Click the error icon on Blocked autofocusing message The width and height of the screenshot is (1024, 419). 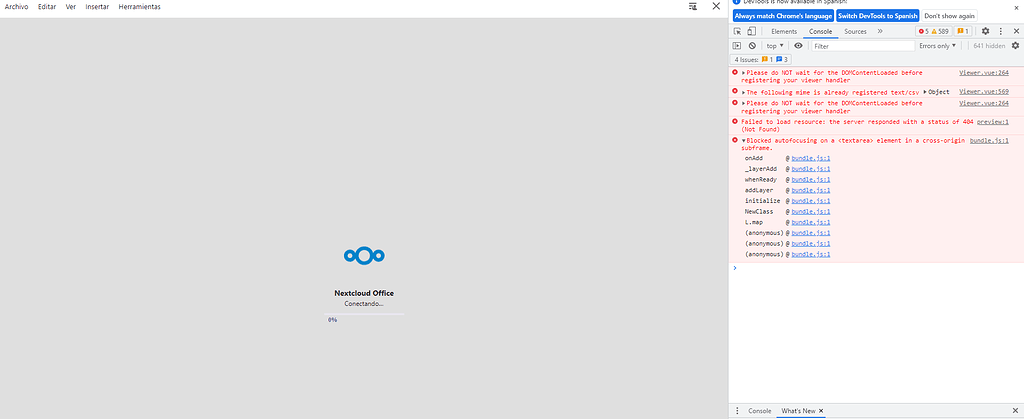(735, 140)
